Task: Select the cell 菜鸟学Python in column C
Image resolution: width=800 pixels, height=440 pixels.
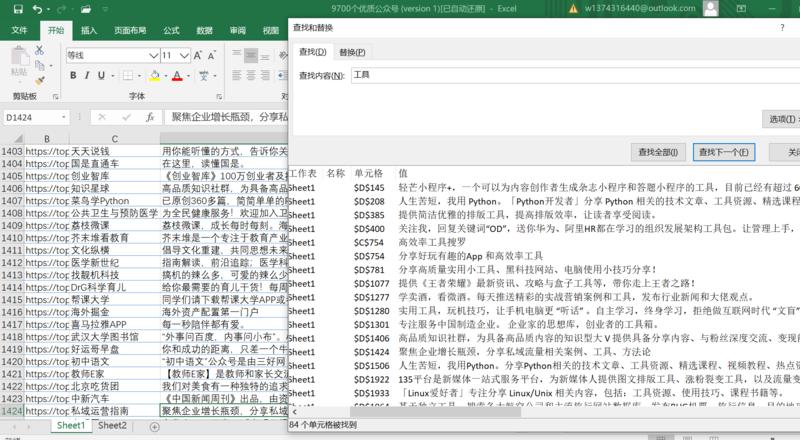Action: point(114,201)
